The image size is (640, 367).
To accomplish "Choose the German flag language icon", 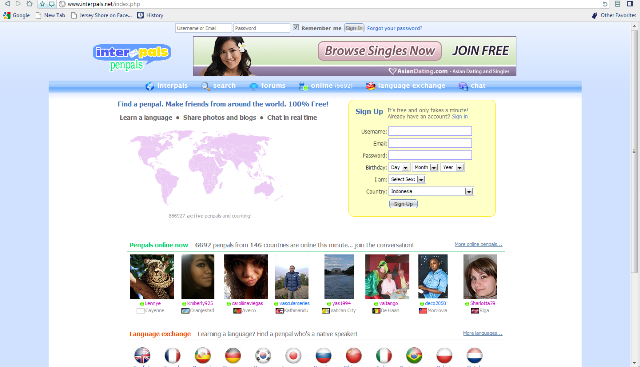I will [x=233, y=356].
